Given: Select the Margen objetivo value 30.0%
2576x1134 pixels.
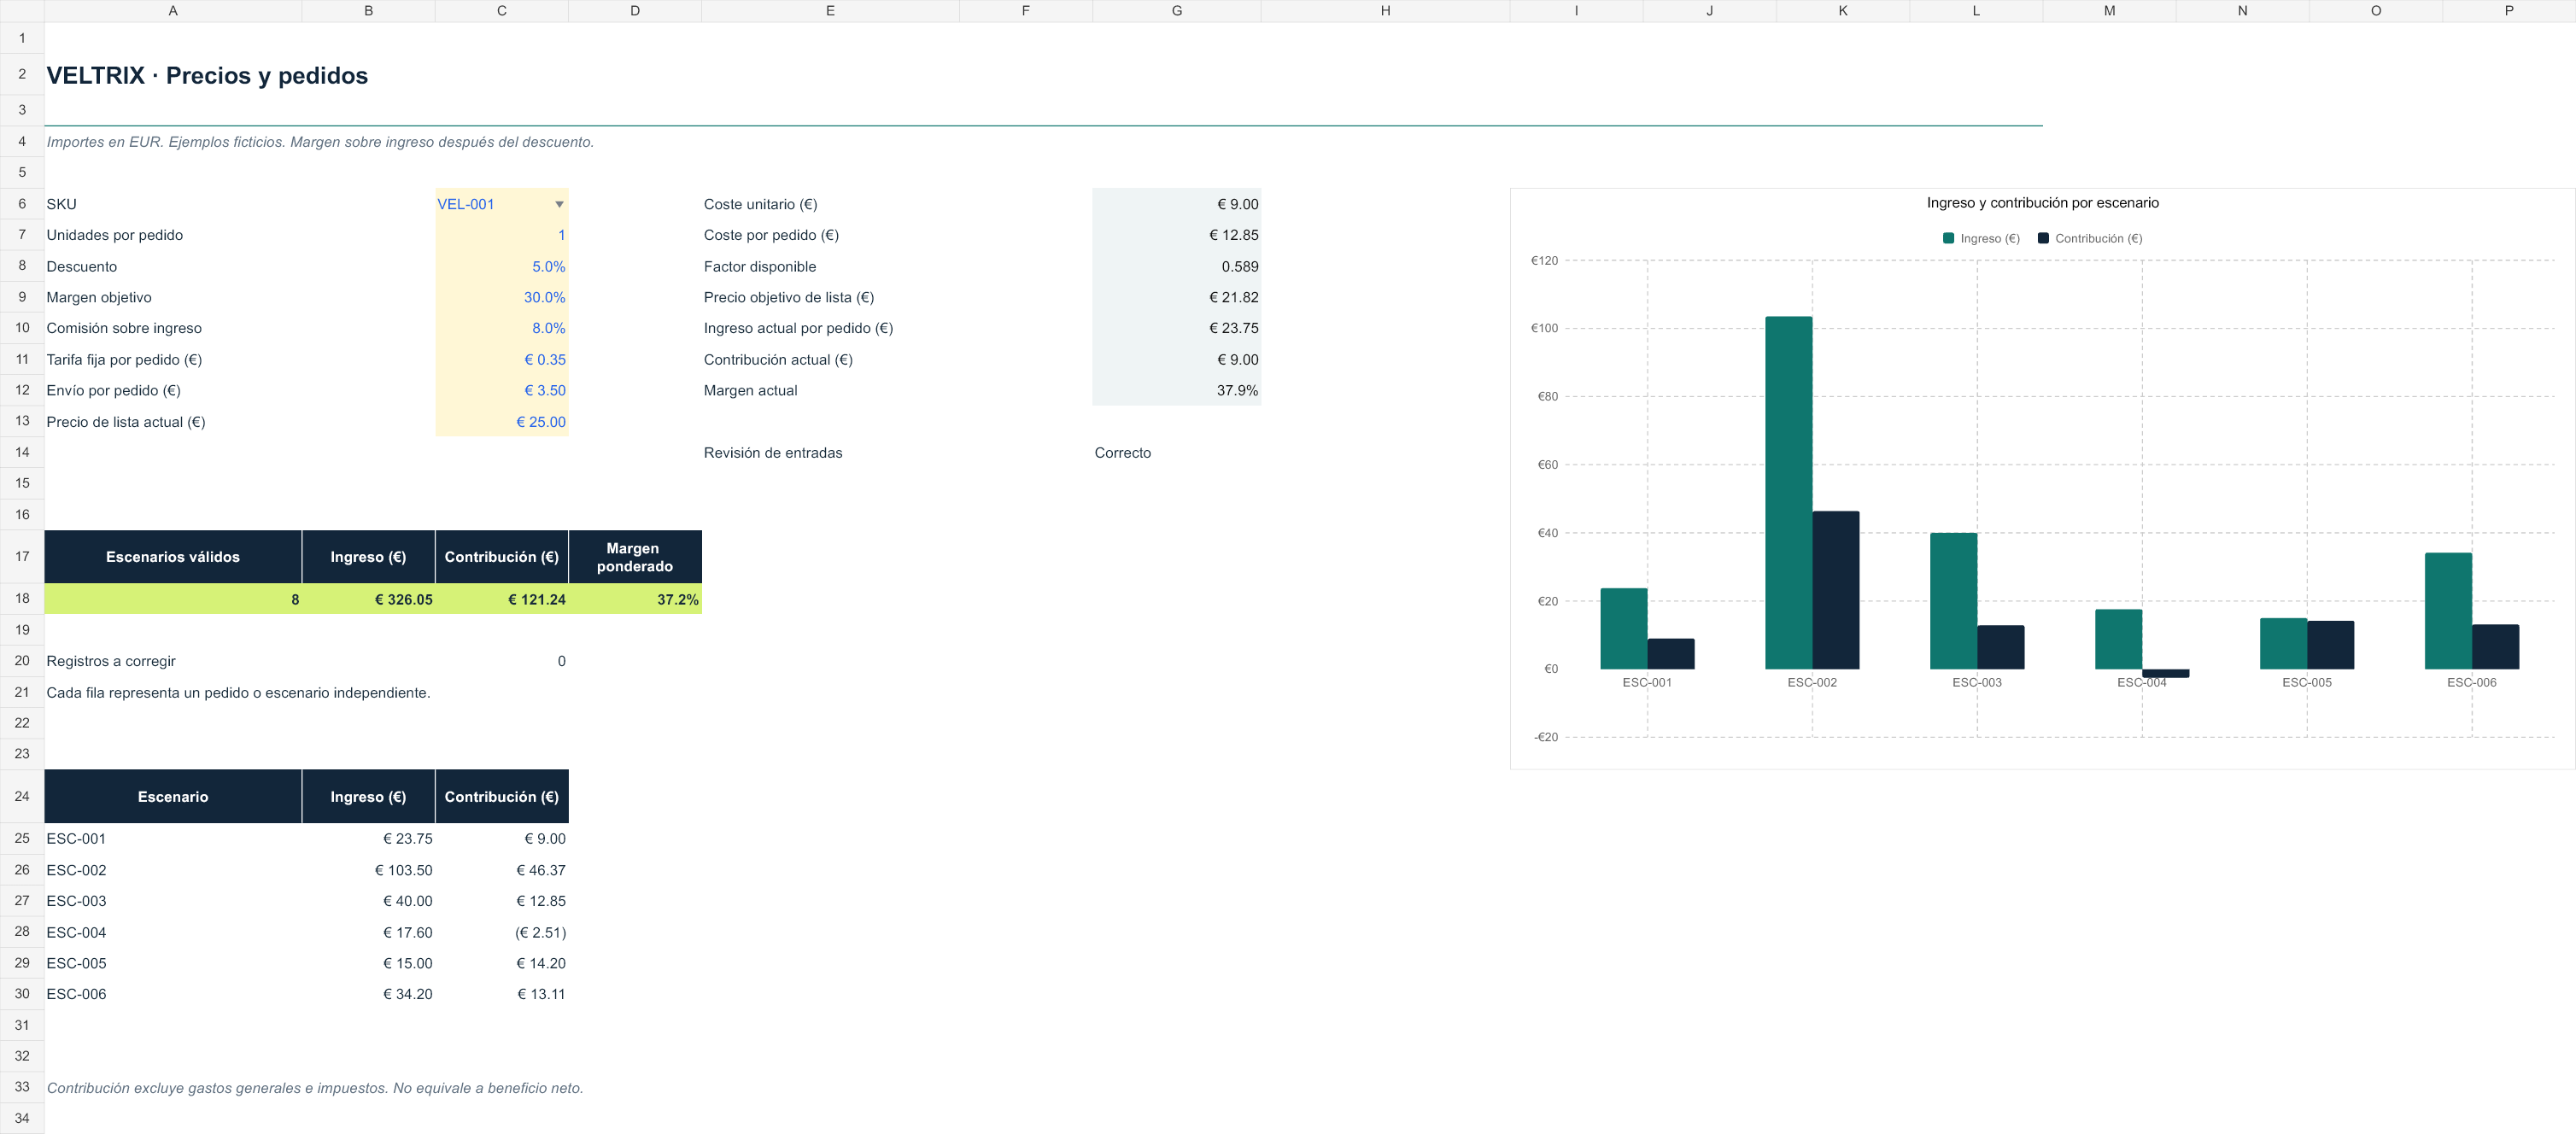Looking at the screenshot, I should pos(502,298).
